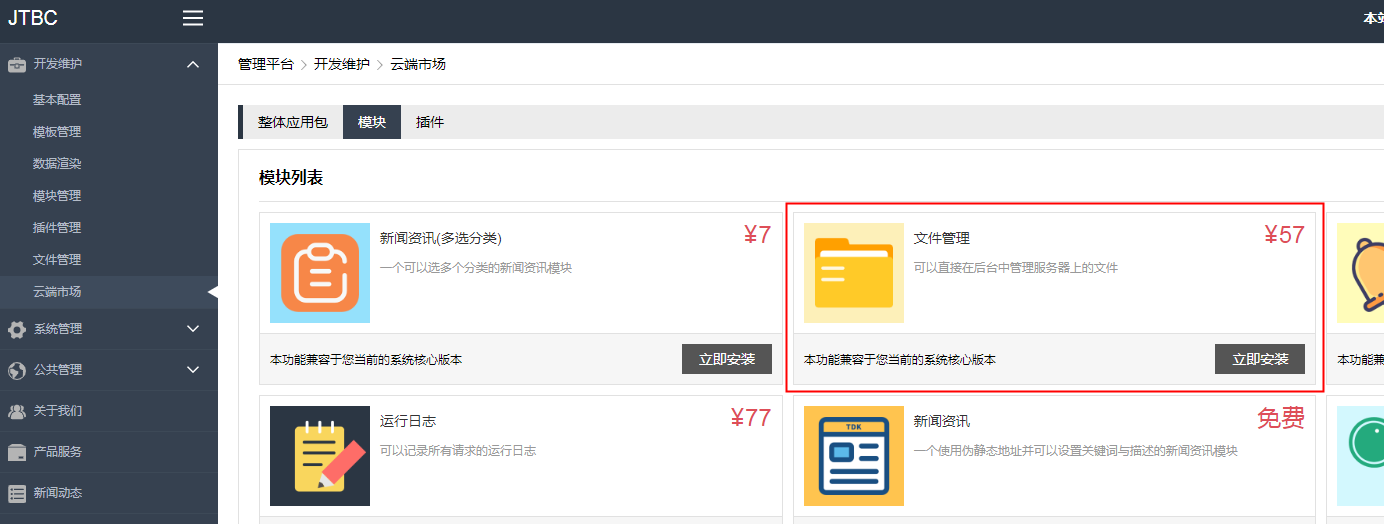Viewport: 1384px width, 524px height.
Task: Click 立即安装 for 新闻资讯(多选分类)
Action: 727,359
